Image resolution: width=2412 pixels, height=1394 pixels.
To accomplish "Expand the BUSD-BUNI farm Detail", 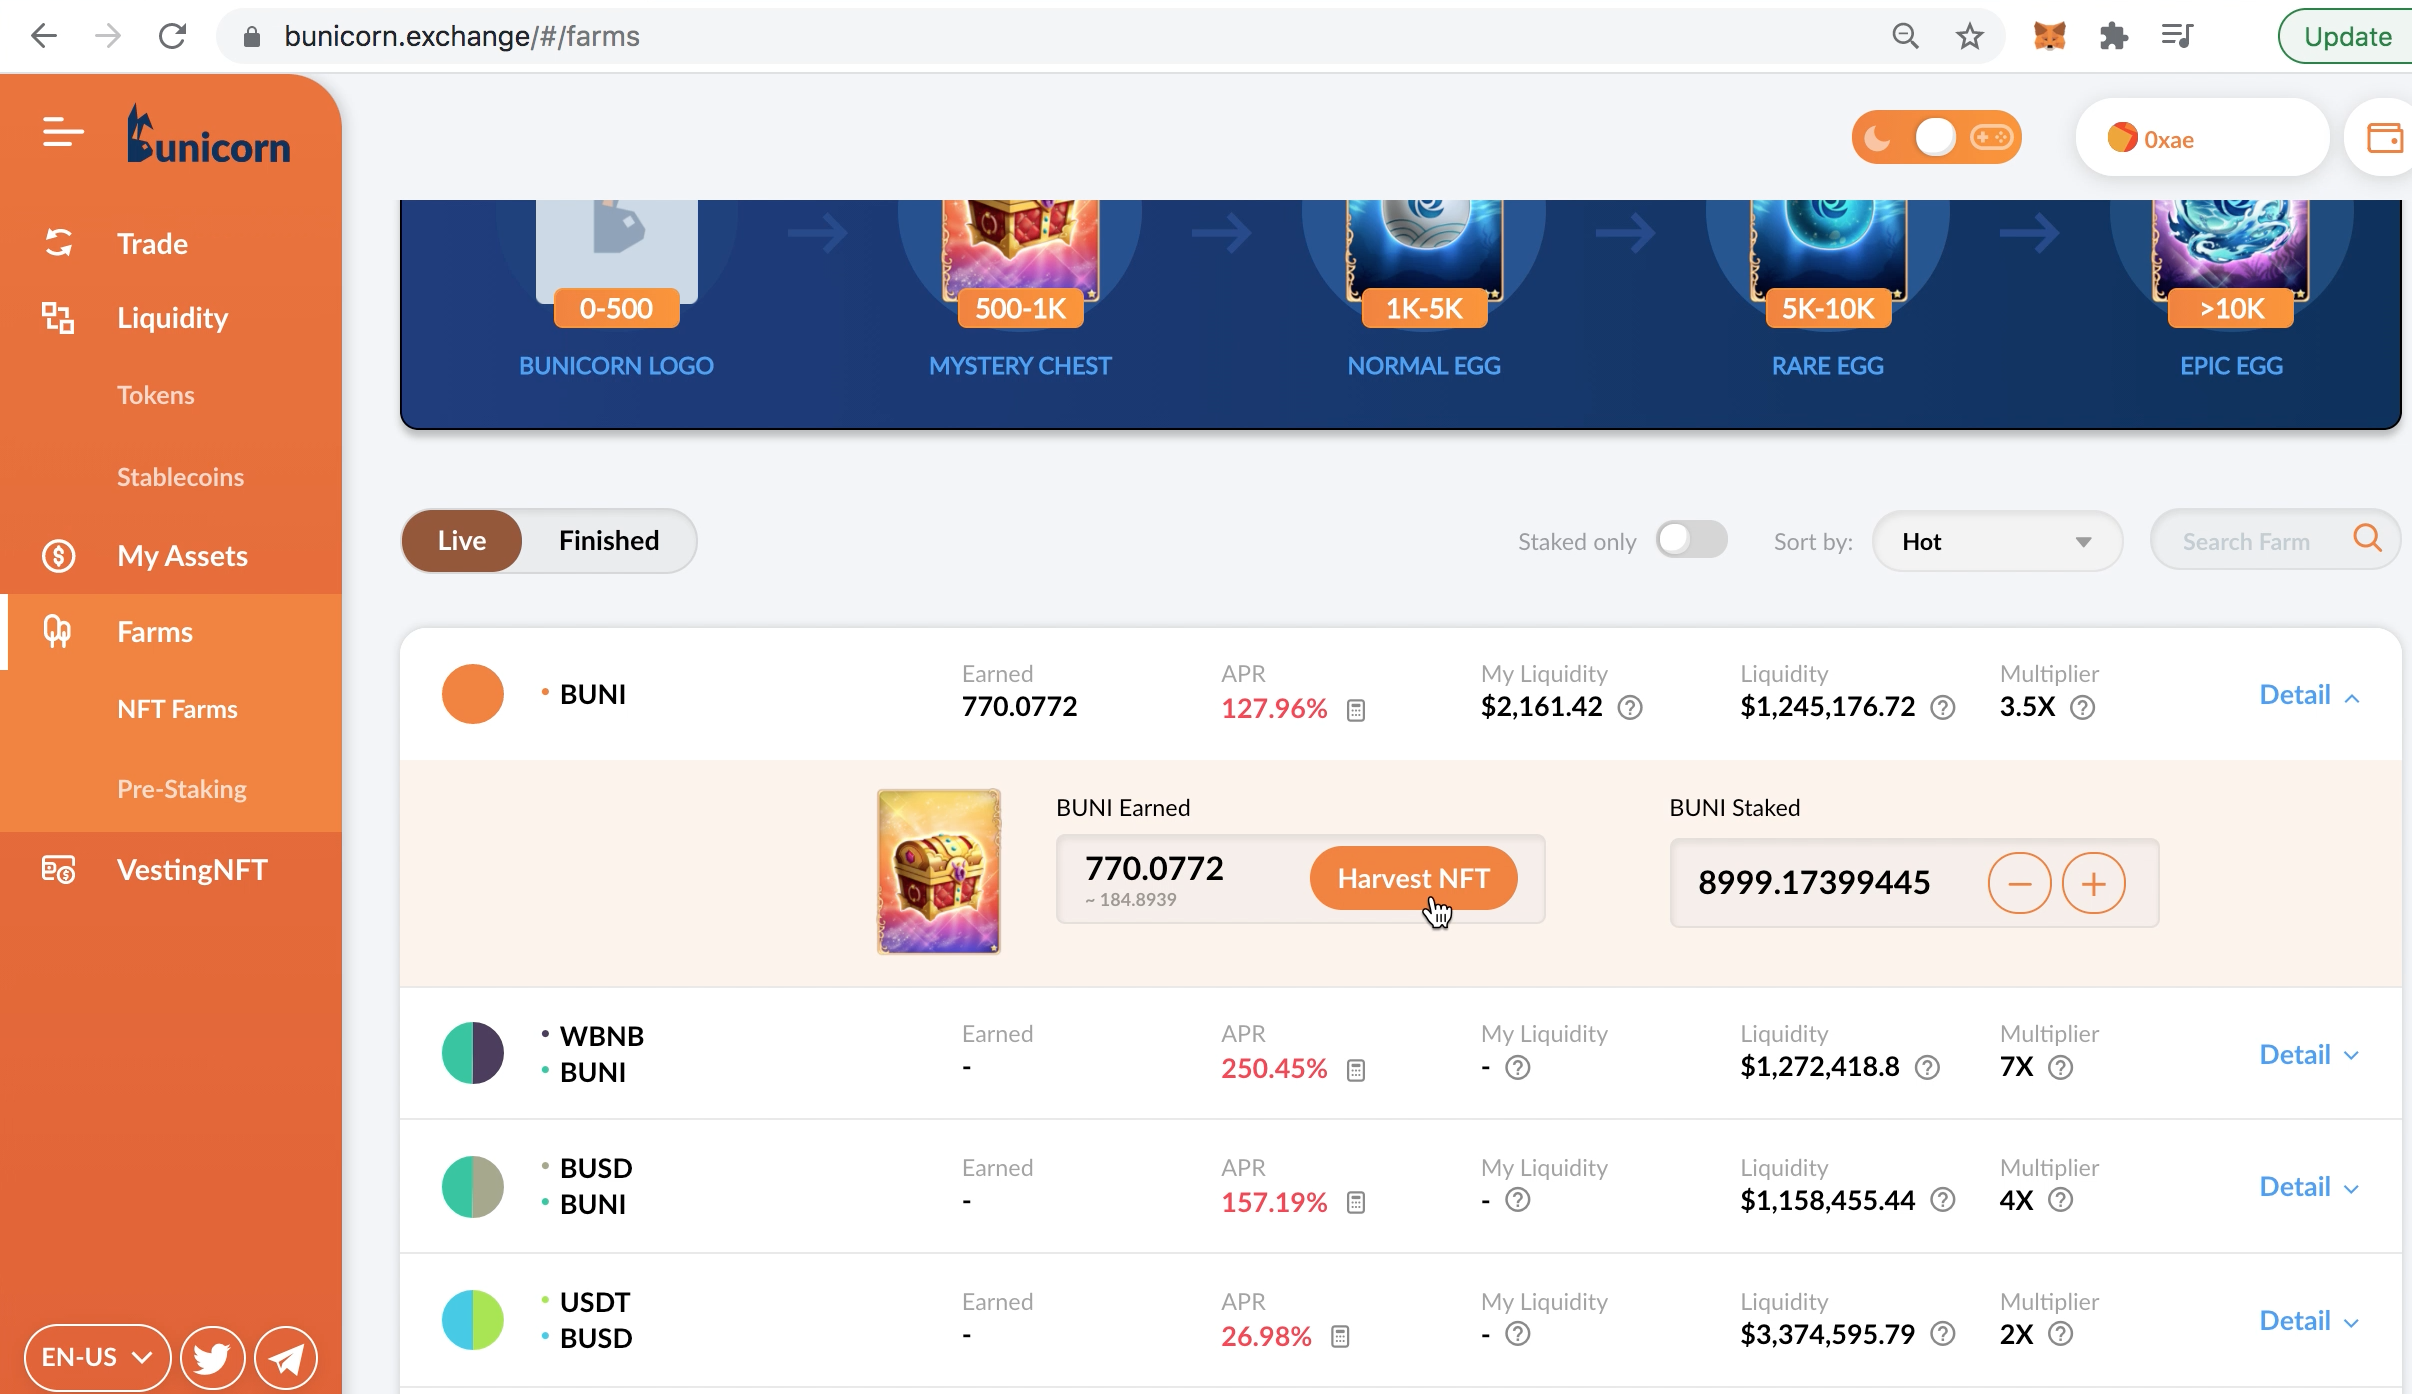I will click(2309, 1187).
